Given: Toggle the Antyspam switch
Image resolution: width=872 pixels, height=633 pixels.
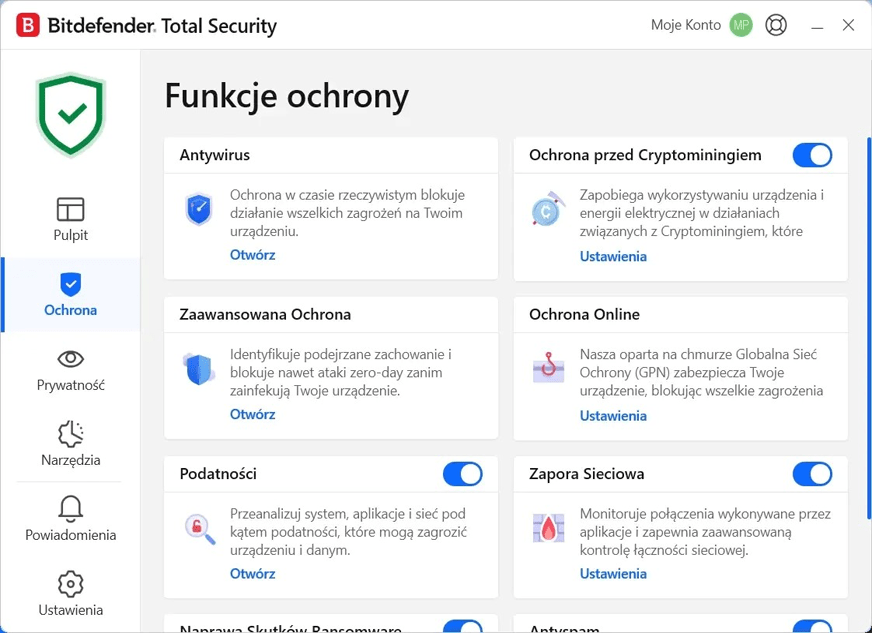Looking at the screenshot, I should (812, 626).
